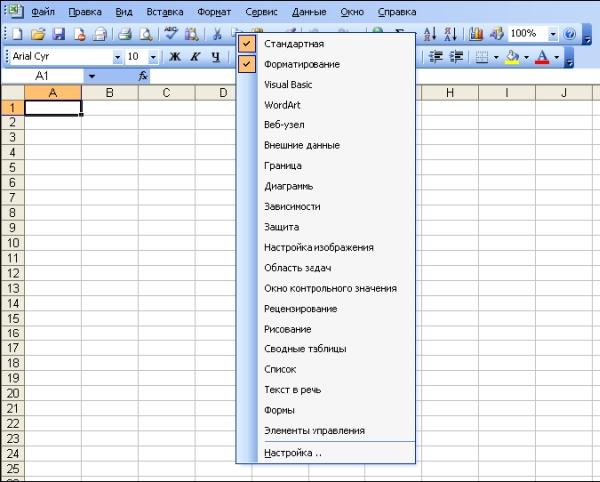Screen dimensions: 600x482
Task: Open the Arial Cyr font dropdown
Action: pos(117,57)
